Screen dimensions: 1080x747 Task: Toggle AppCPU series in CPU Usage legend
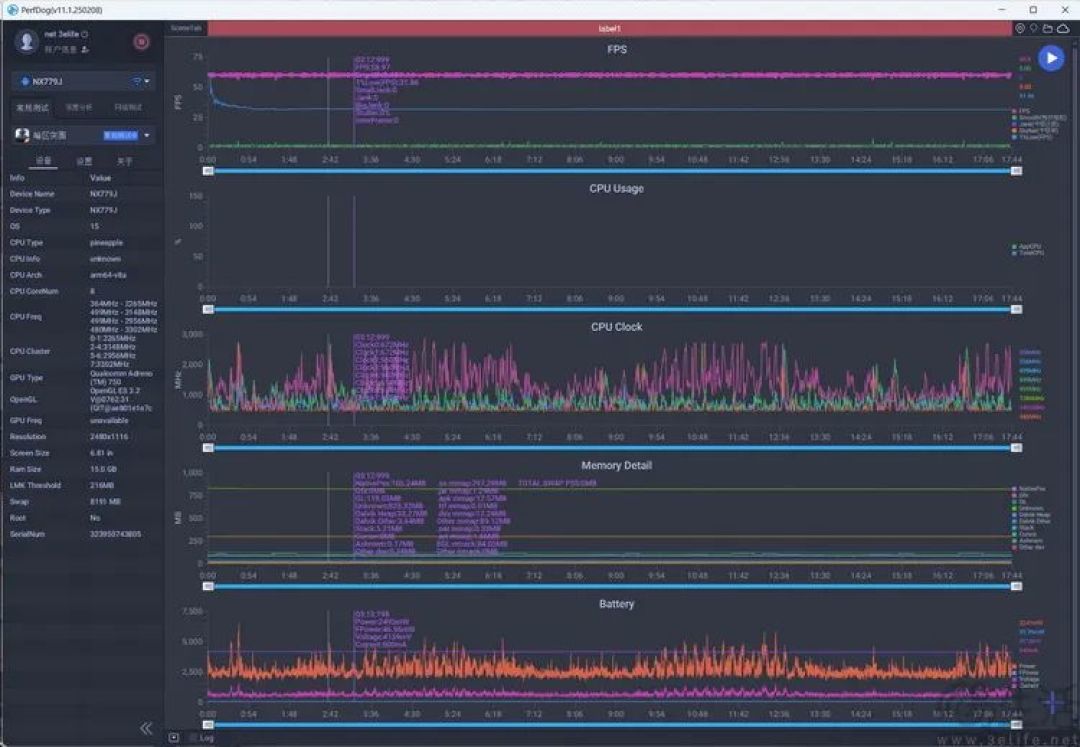(x=1026, y=246)
